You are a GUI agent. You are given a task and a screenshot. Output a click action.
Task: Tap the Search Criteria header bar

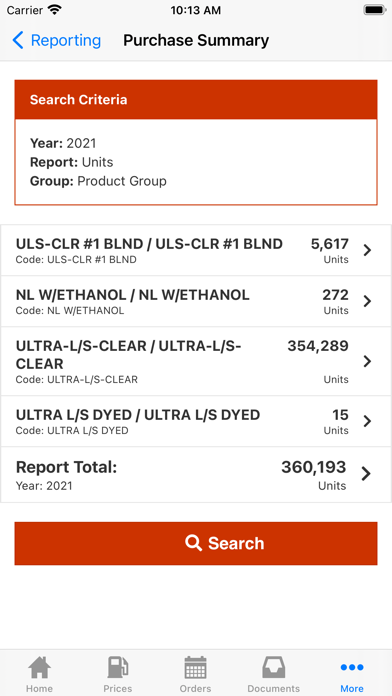[x=196, y=99]
